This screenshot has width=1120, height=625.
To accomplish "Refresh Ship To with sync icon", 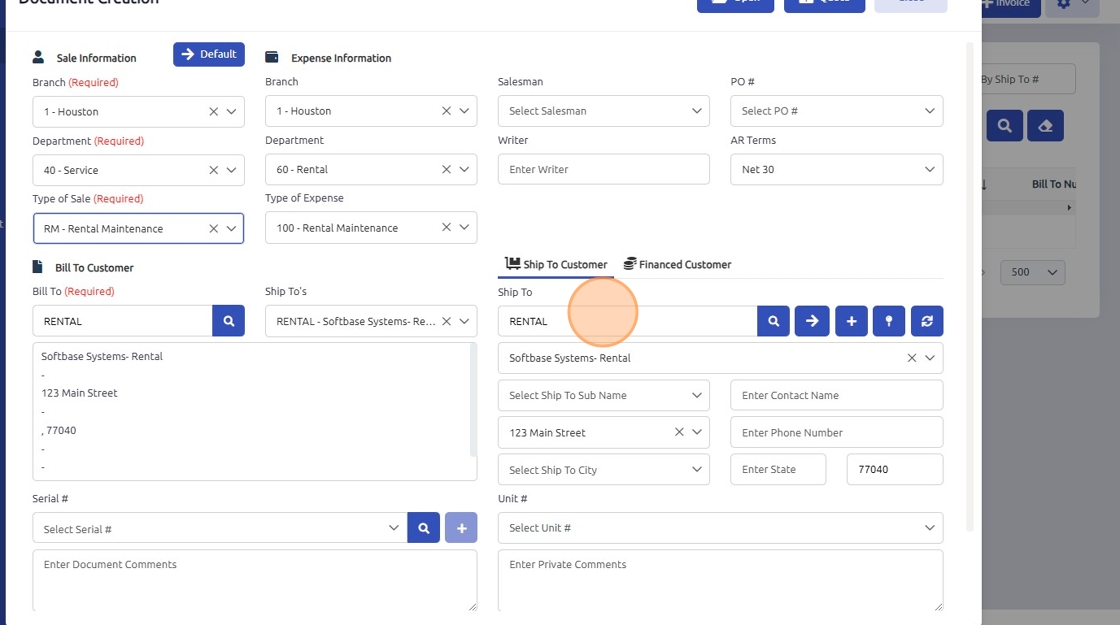I will [927, 321].
